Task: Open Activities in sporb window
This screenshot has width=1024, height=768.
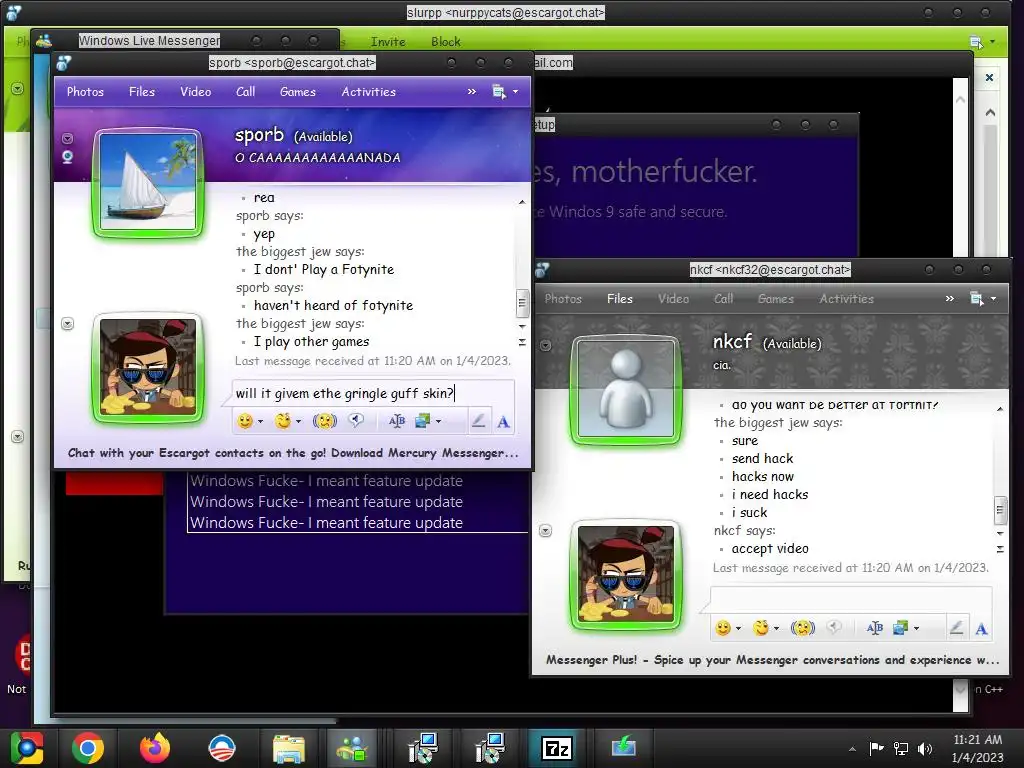Action: point(368,92)
